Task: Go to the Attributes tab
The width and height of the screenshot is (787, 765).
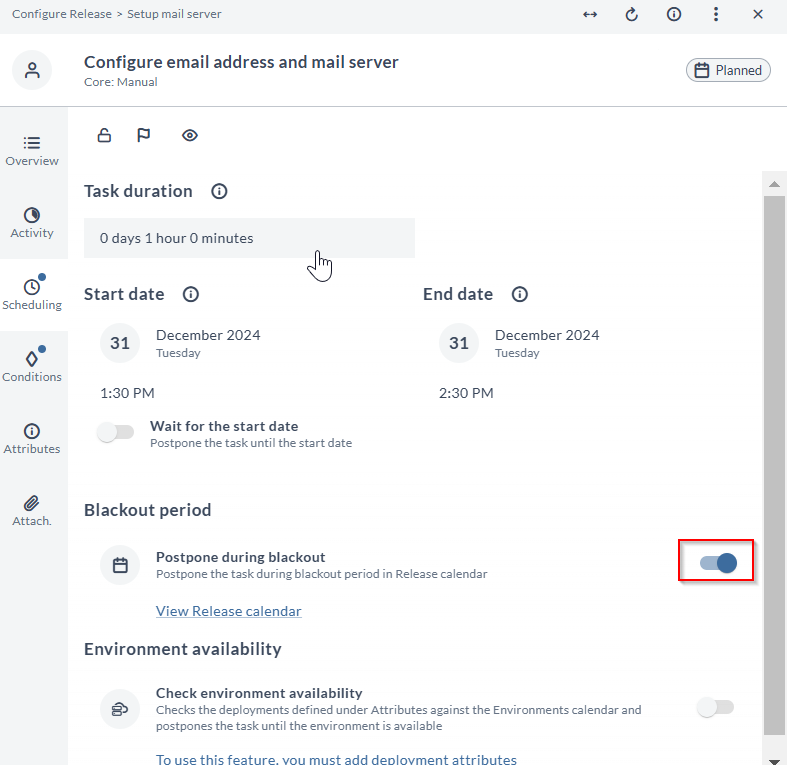Action: (32, 439)
